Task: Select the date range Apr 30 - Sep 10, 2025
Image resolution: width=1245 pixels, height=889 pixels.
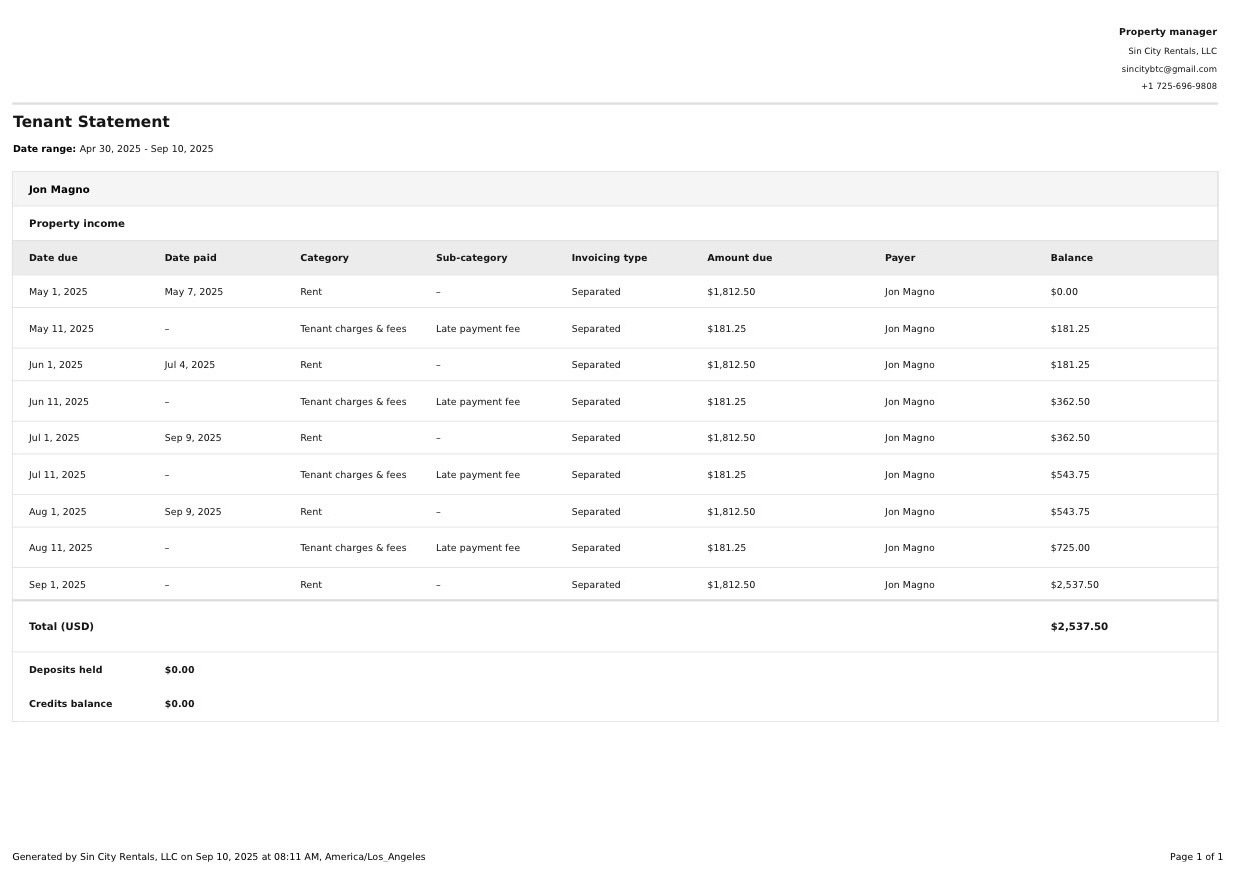Action: [x=146, y=149]
